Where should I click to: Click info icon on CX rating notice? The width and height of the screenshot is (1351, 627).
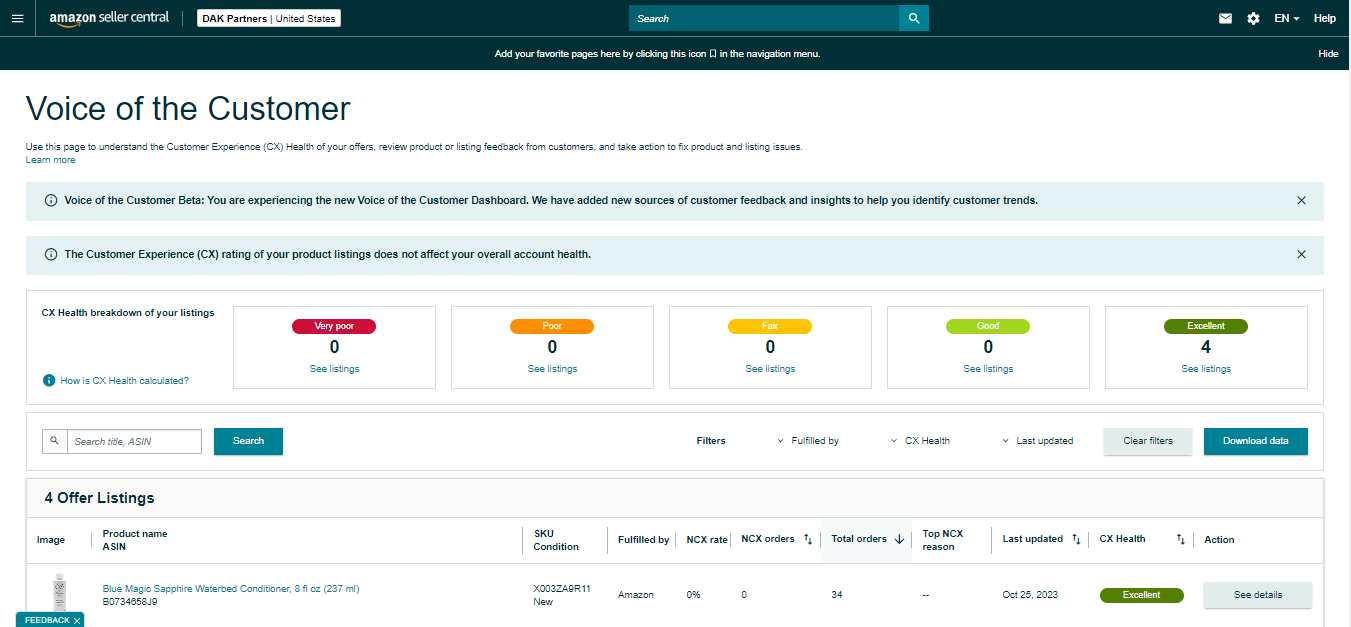click(x=51, y=254)
